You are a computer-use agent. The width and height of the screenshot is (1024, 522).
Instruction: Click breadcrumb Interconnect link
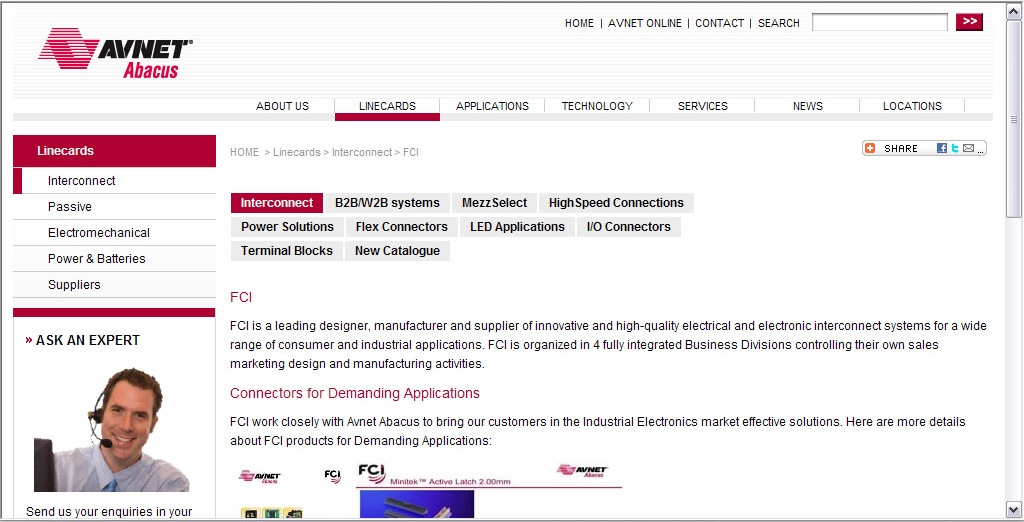362,152
